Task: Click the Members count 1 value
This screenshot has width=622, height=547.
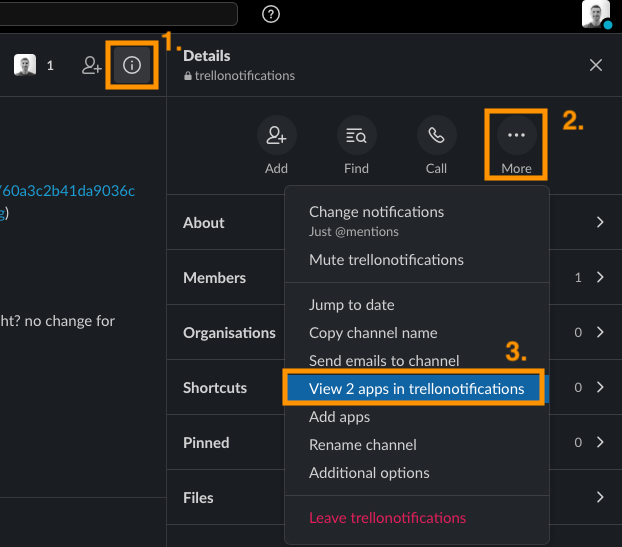Action: pos(578,278)
